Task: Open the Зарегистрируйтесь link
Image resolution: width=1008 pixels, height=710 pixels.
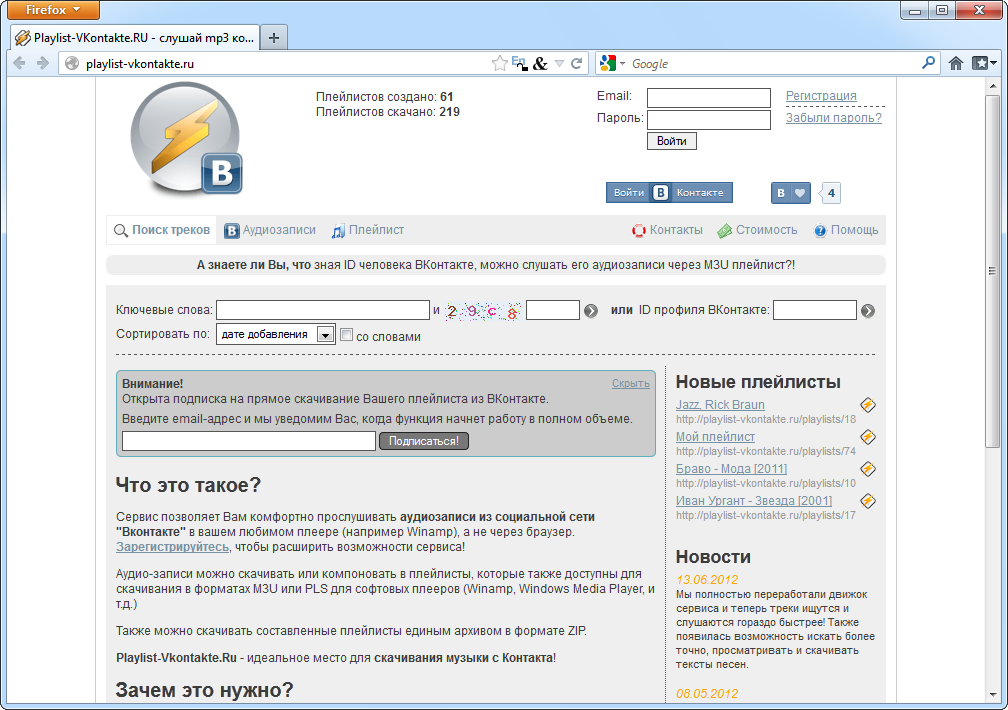Action: 172,547
